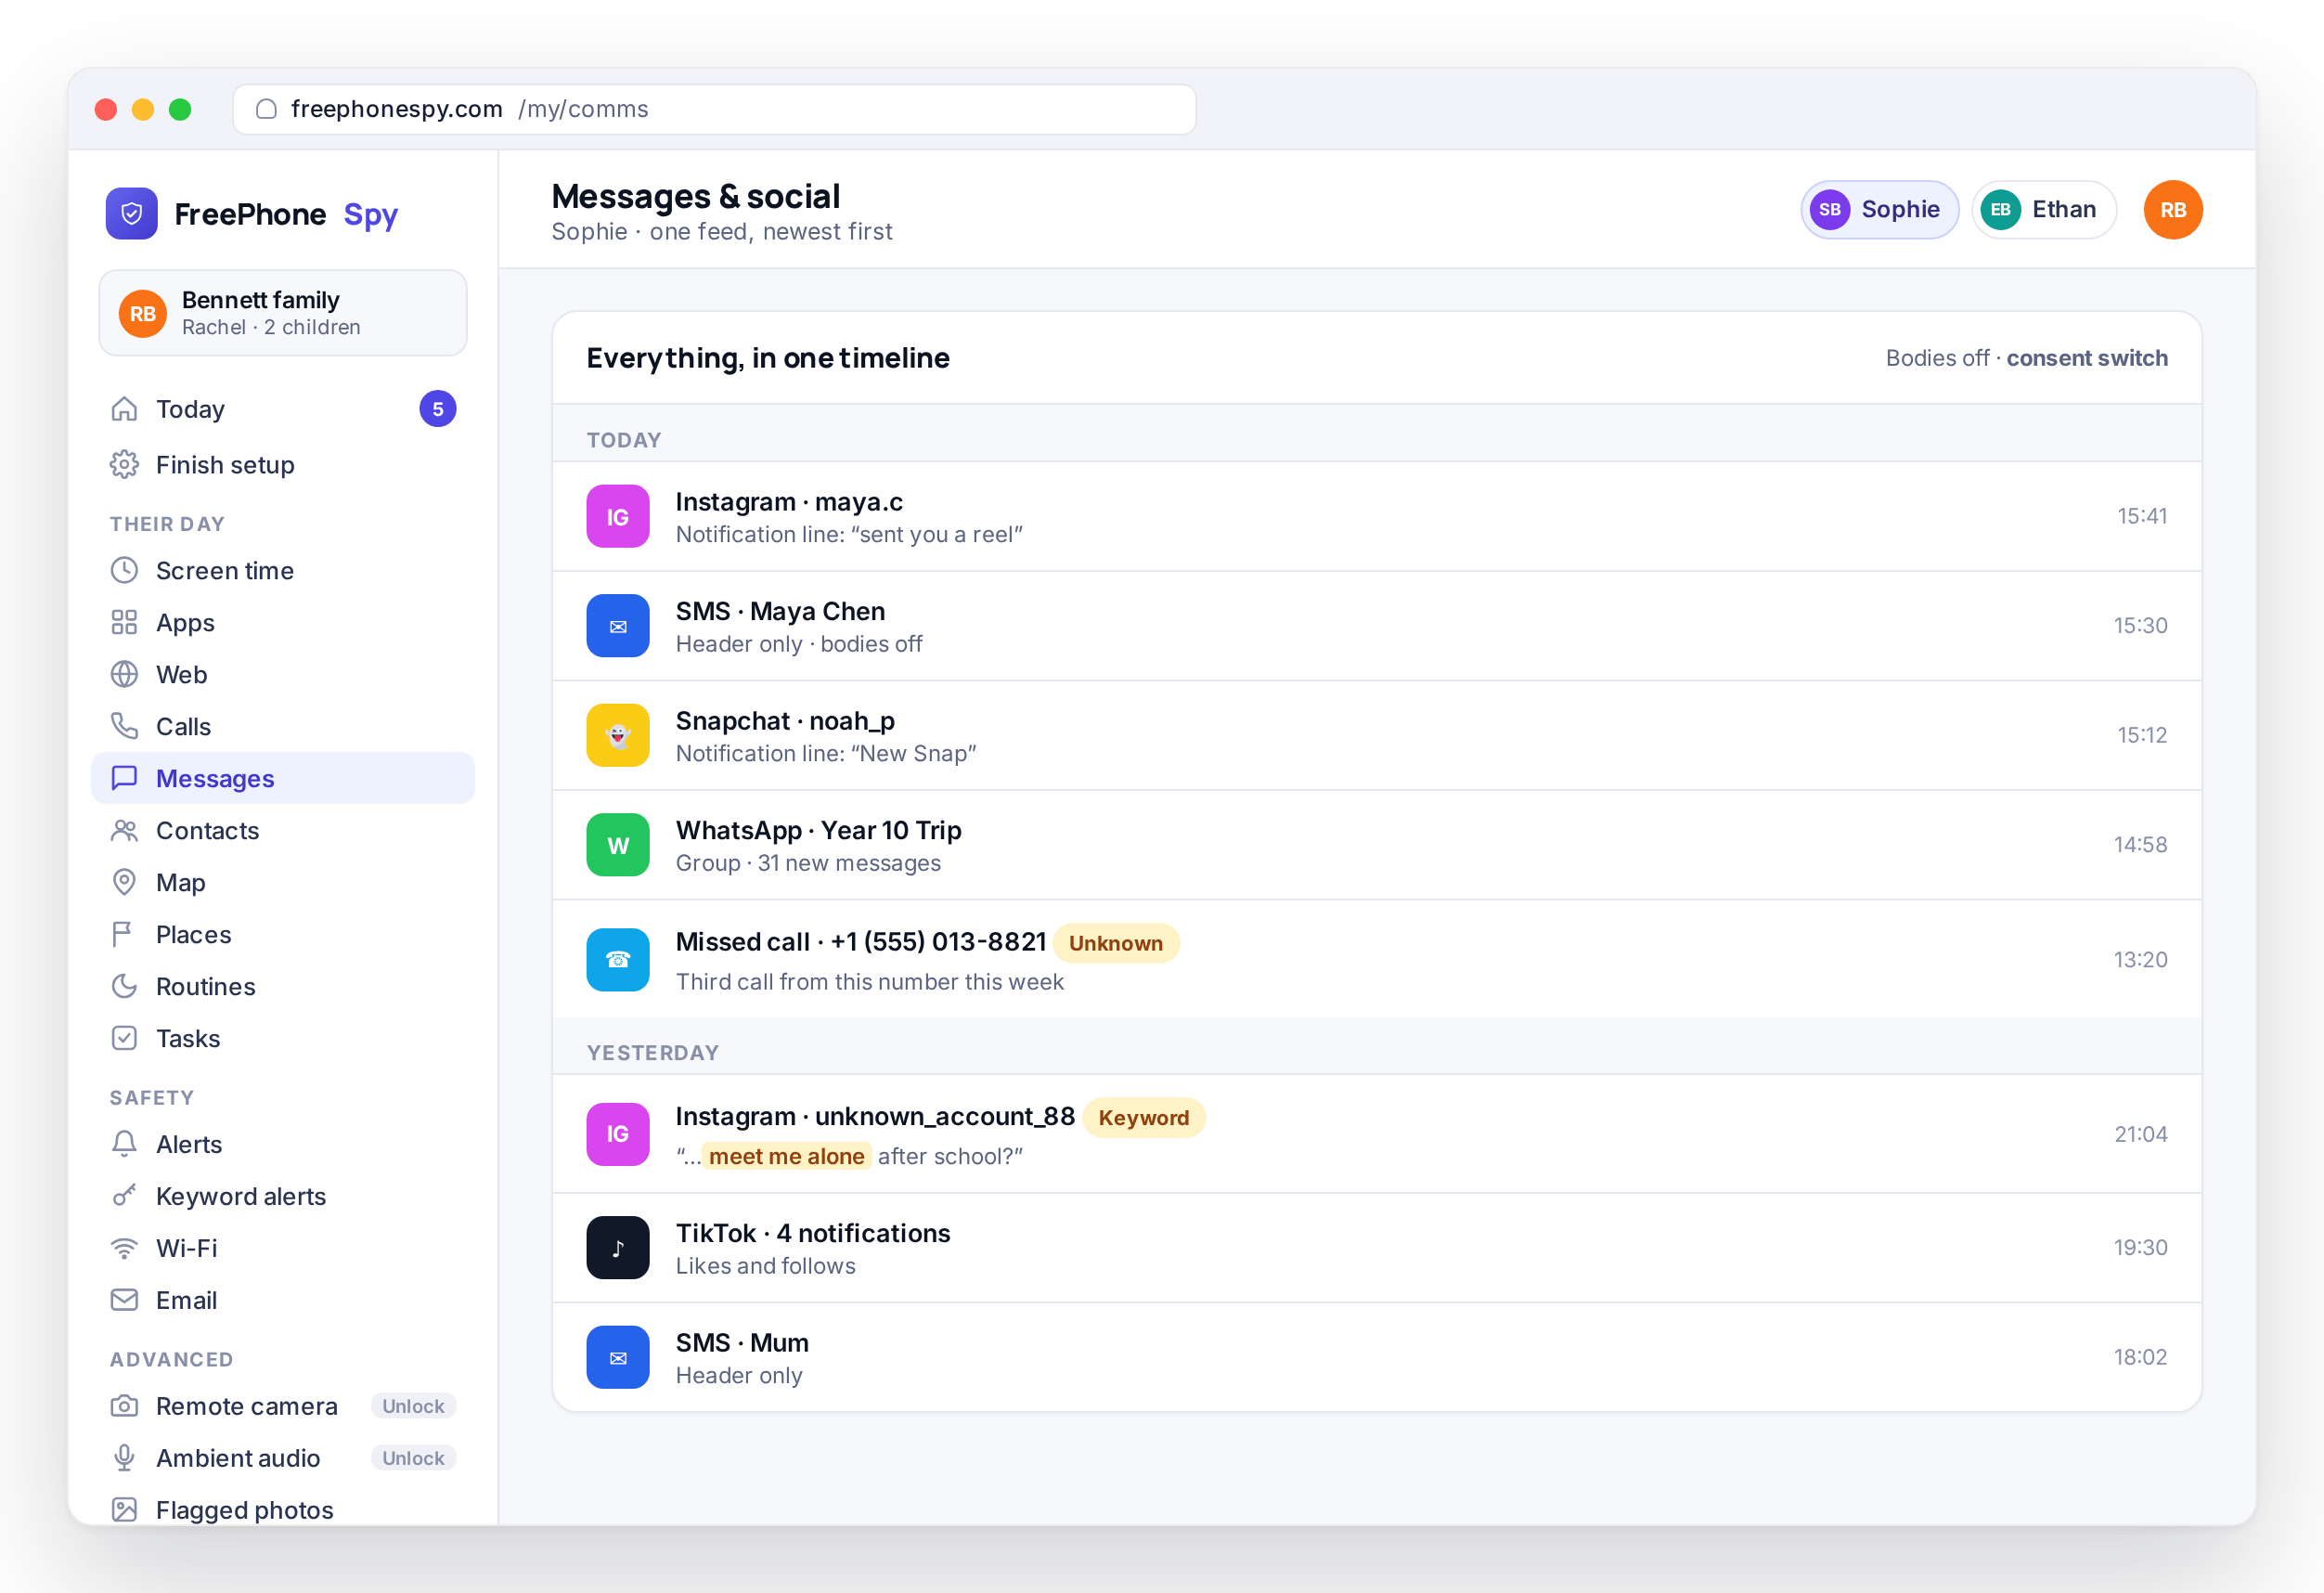2324x1593 pixels.
Task: Click the Keyword tag on unknown_account_88
Action: 1144,1118
